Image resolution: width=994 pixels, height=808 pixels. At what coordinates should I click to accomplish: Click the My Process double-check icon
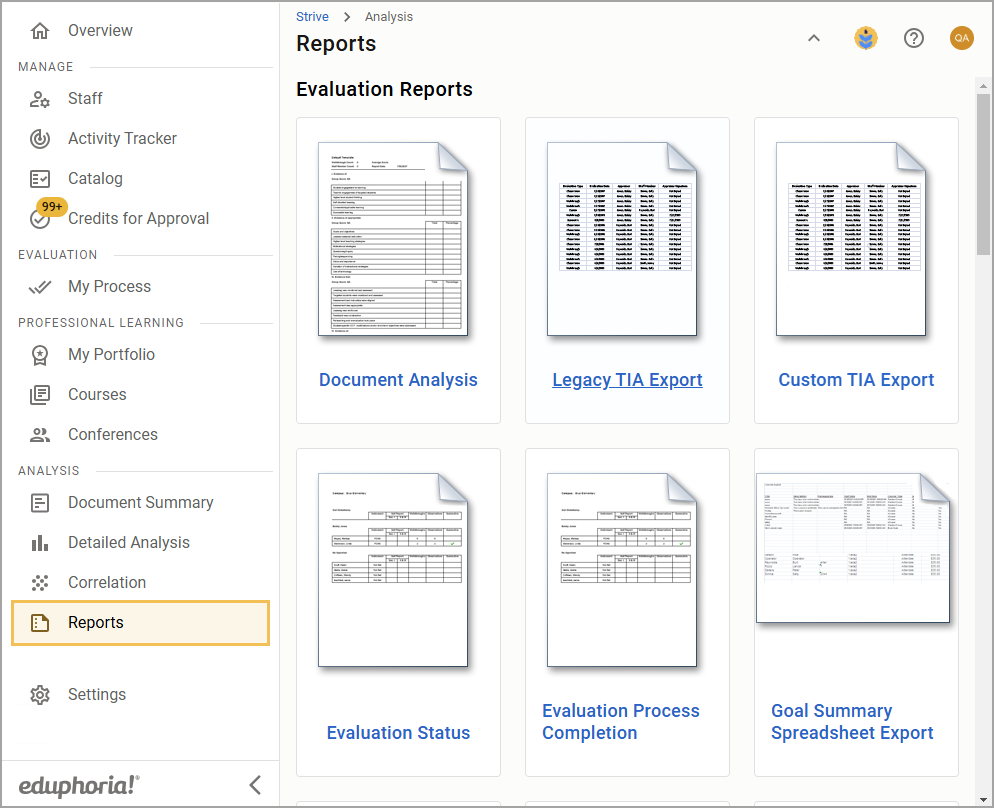(x=40, y=287)
